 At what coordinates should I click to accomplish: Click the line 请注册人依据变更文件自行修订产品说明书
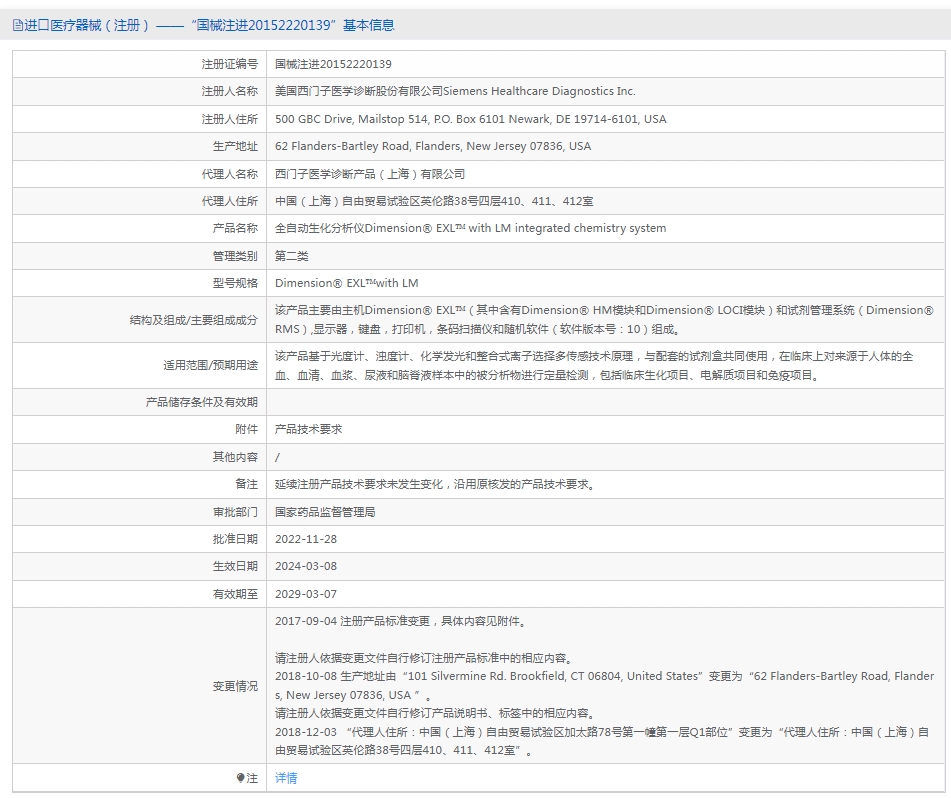click(x=436, y=714)
